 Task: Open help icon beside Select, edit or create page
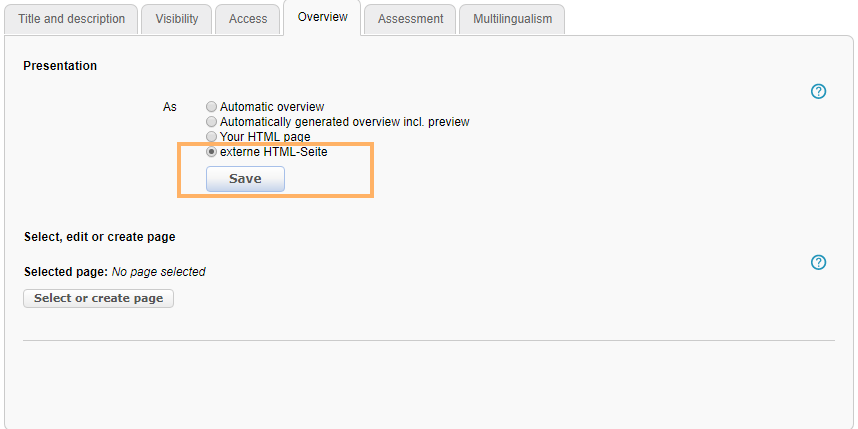pyautogui.click(x=818, y=262)
